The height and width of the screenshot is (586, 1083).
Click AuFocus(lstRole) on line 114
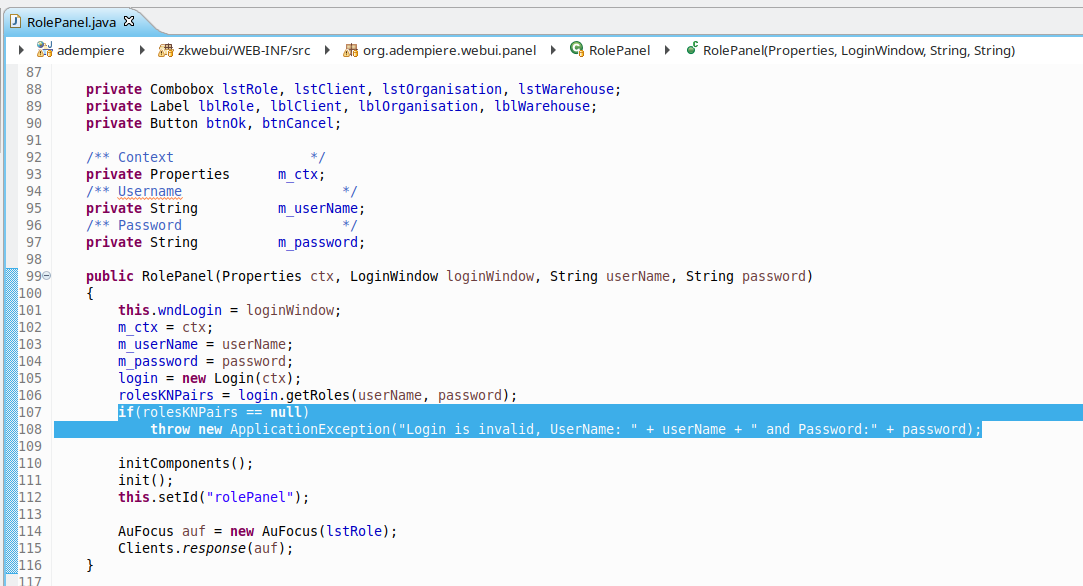point(326,531)
